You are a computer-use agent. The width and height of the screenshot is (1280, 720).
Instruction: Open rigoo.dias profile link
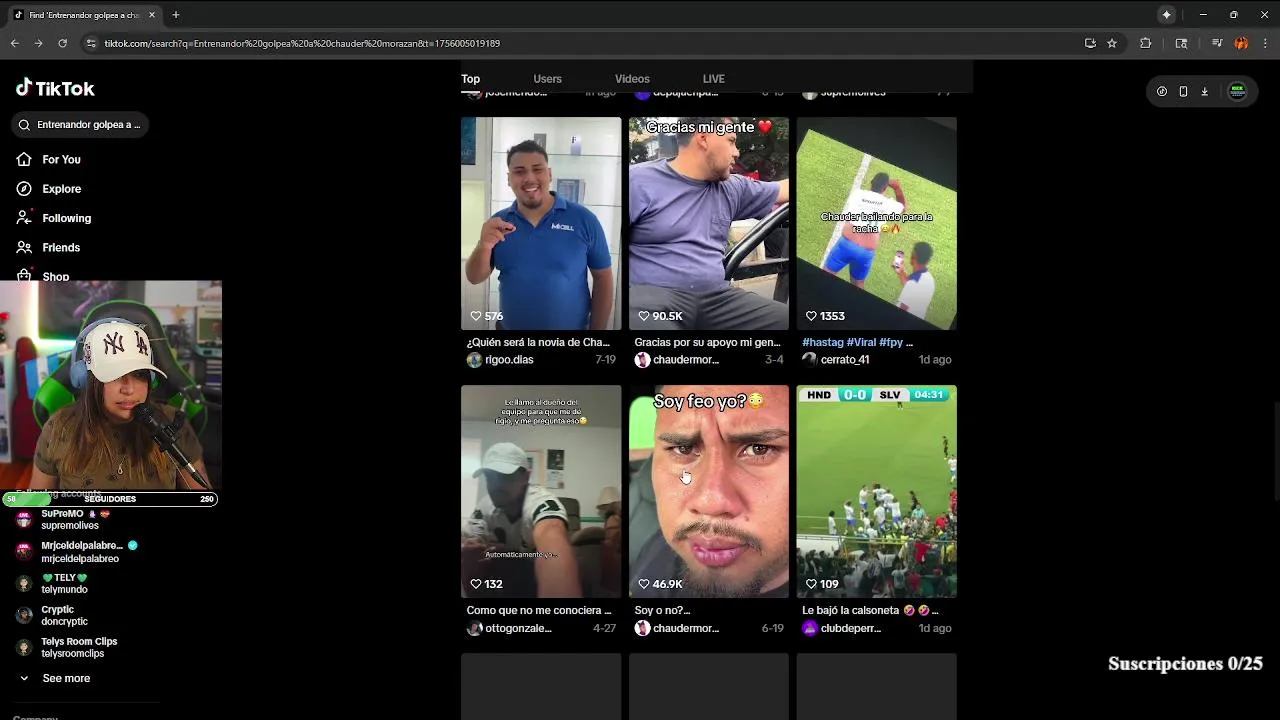pyautogui.click(x=509, y=360)
